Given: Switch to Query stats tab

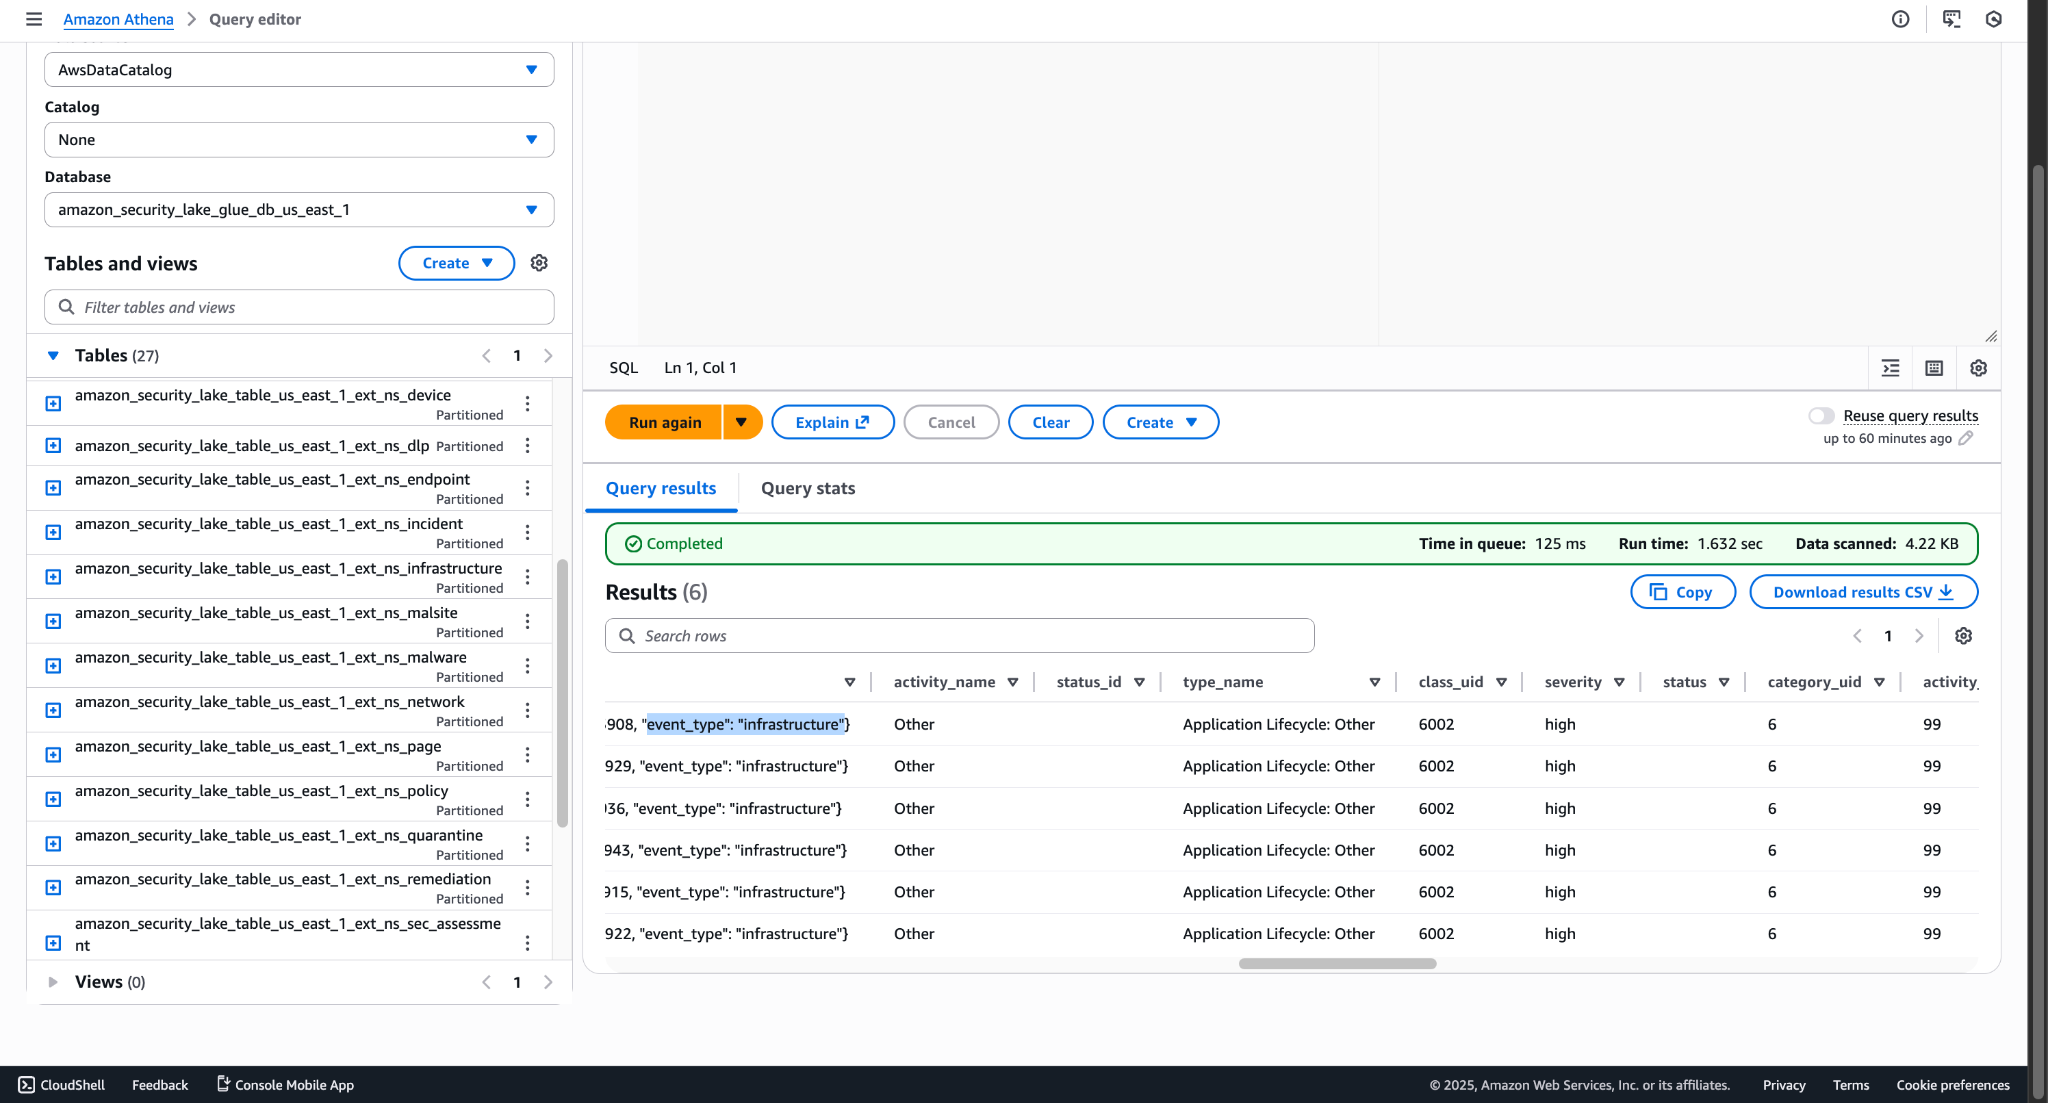Looking at the screenshot, I should point(808,488).
